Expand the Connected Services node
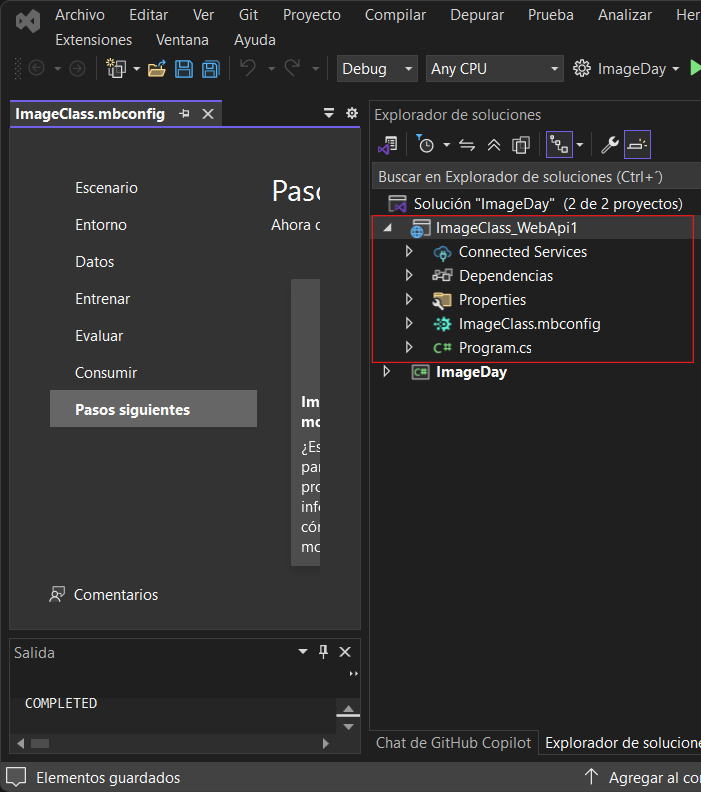This screenshot has width=701, height=792. coord(409,251)
